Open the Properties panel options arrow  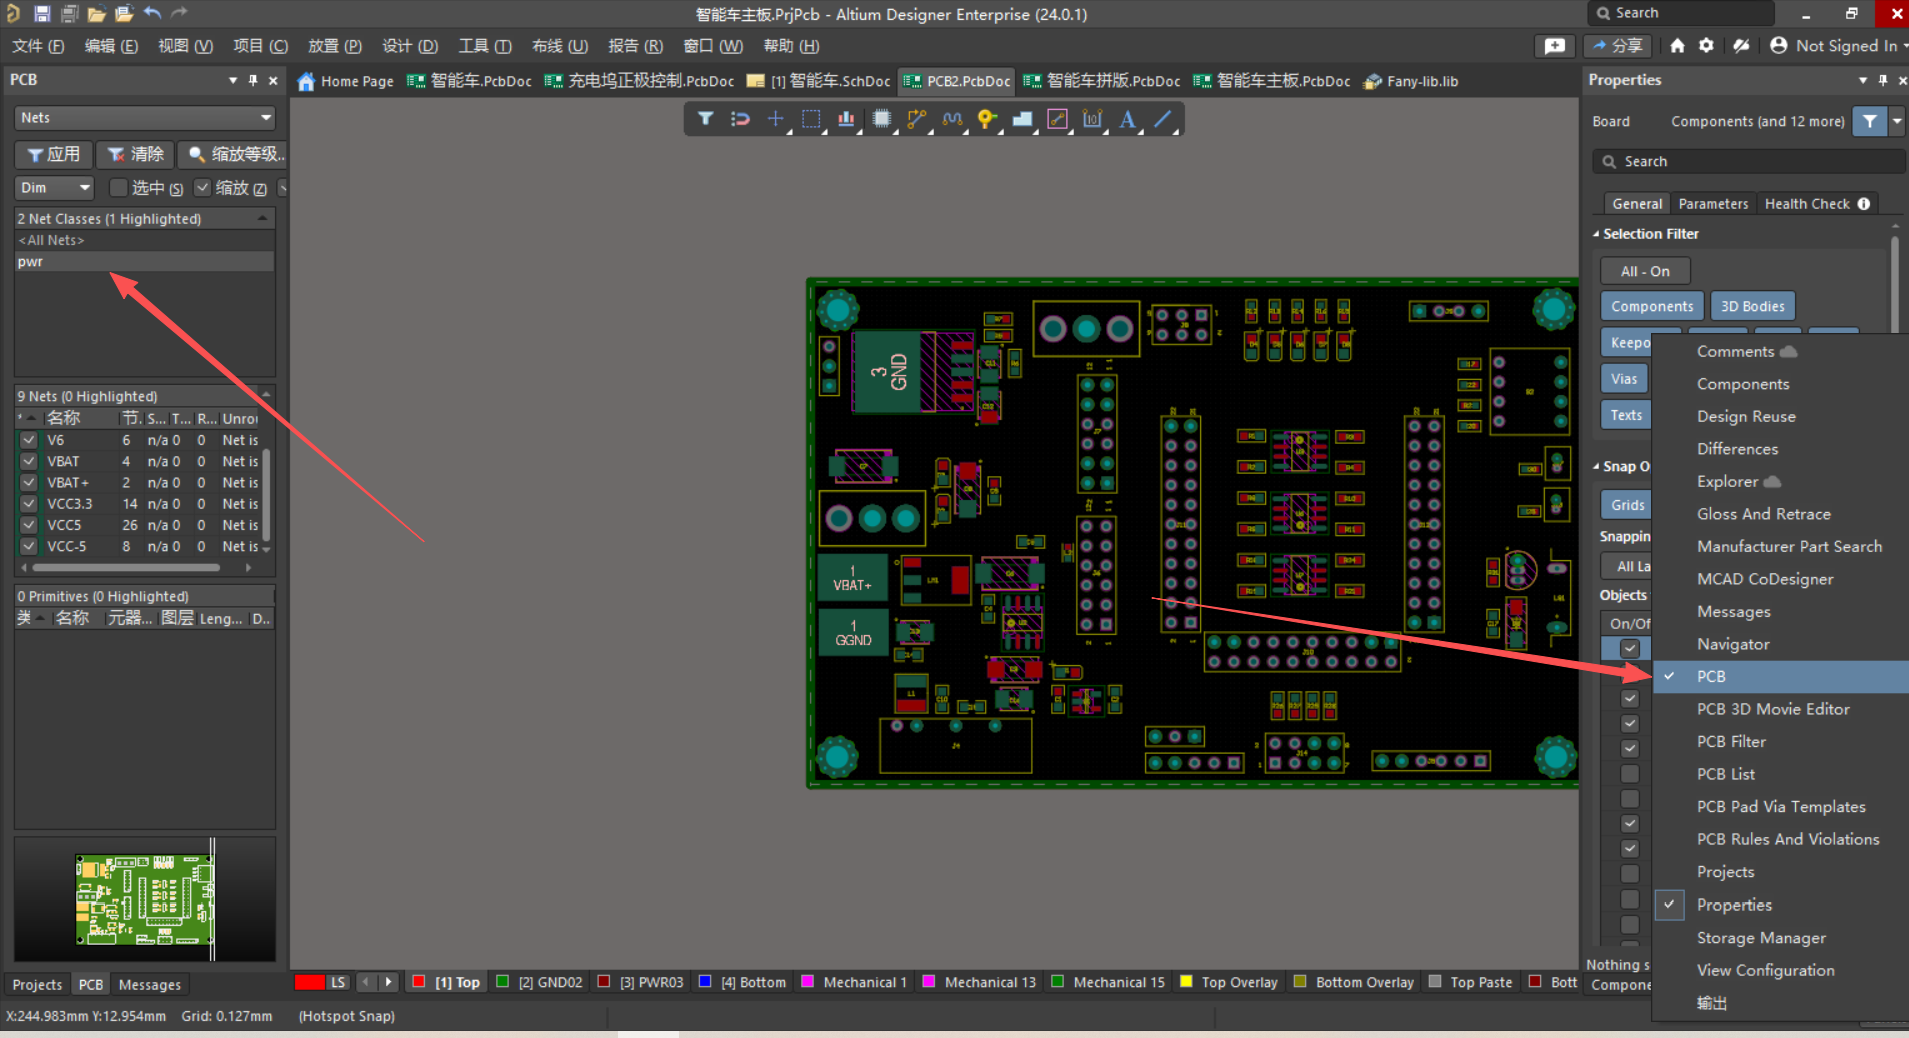click(x=1863, y=80)
